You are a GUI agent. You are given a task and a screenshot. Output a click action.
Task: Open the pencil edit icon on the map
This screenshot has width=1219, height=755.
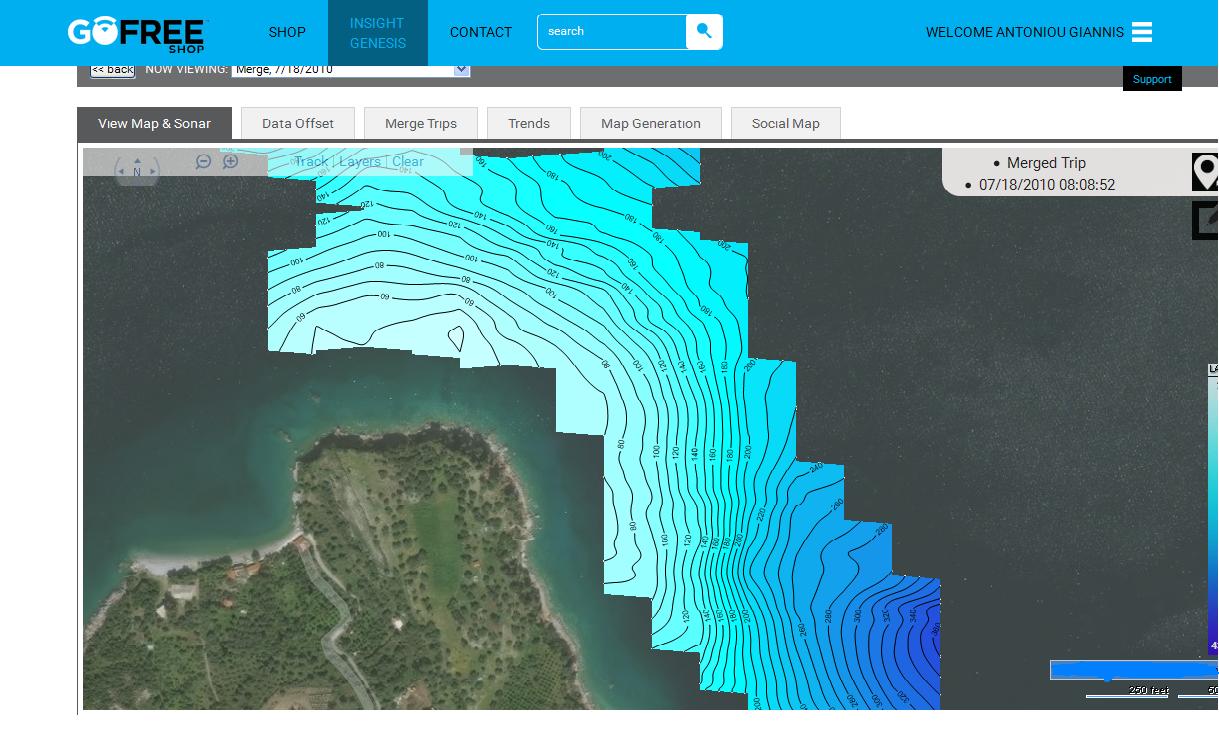pyautogui.click(x=1205, y=220)
